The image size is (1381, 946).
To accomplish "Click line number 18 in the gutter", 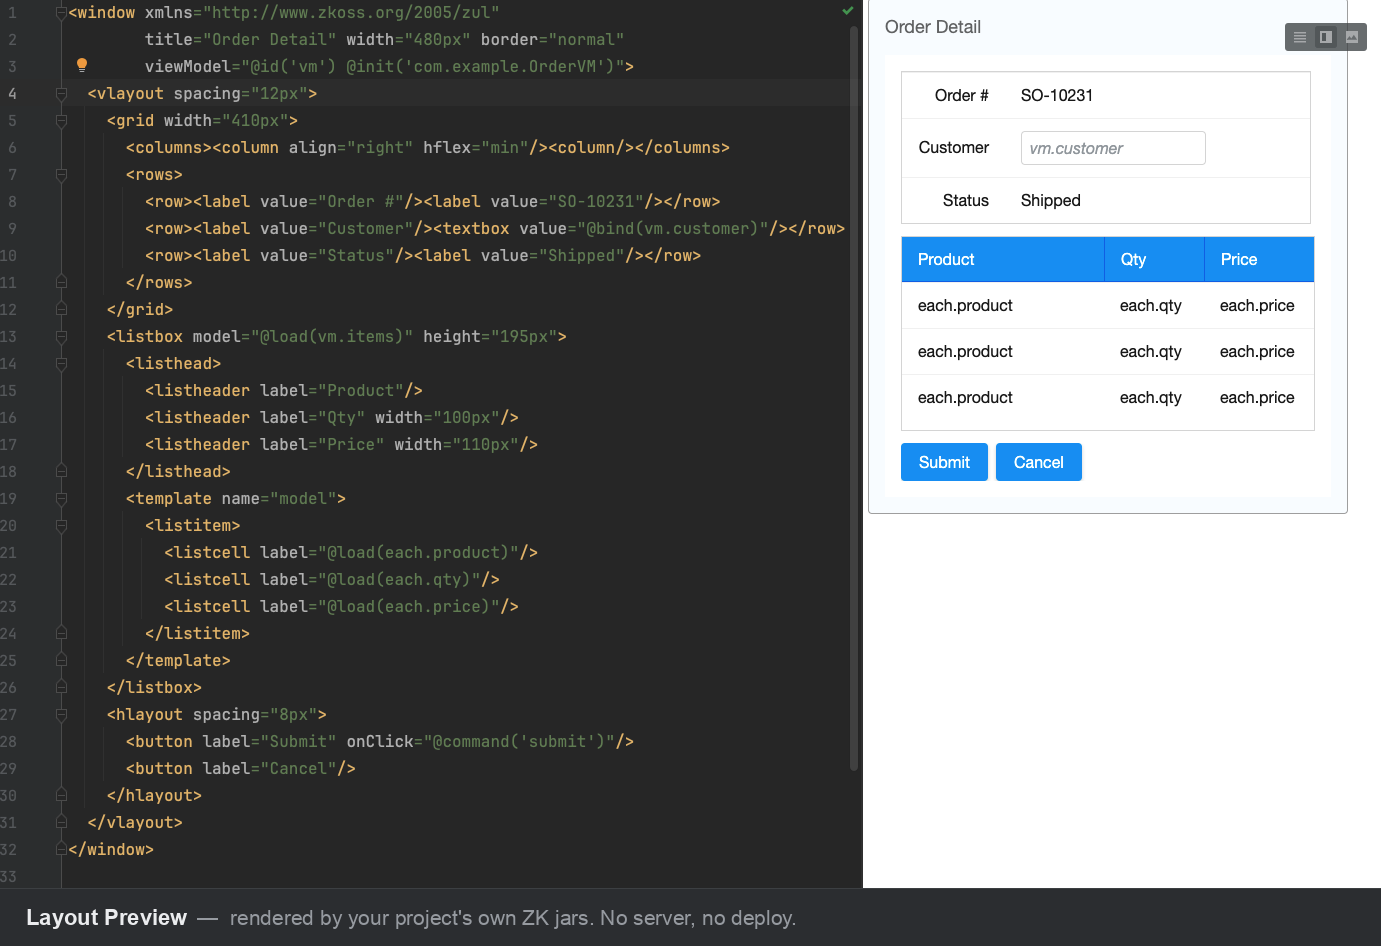I will [9, 471].
